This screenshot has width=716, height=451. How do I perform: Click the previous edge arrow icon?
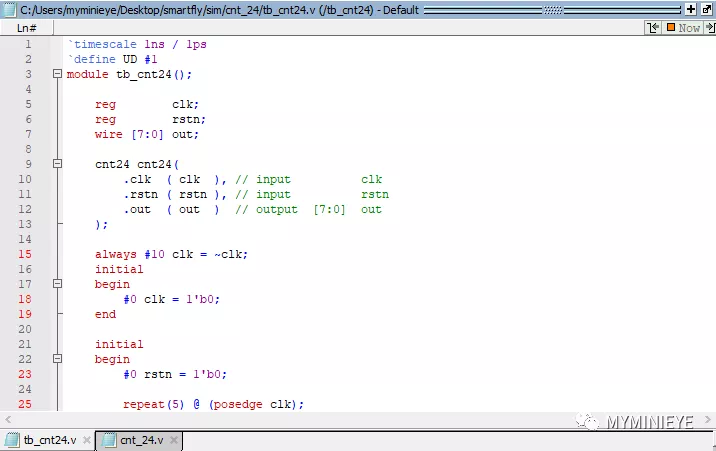point(653,28)
